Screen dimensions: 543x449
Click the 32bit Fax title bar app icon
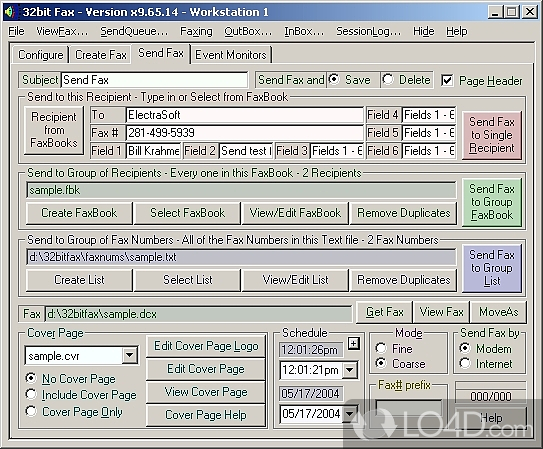pyautogui.click(x=9, y=12)
